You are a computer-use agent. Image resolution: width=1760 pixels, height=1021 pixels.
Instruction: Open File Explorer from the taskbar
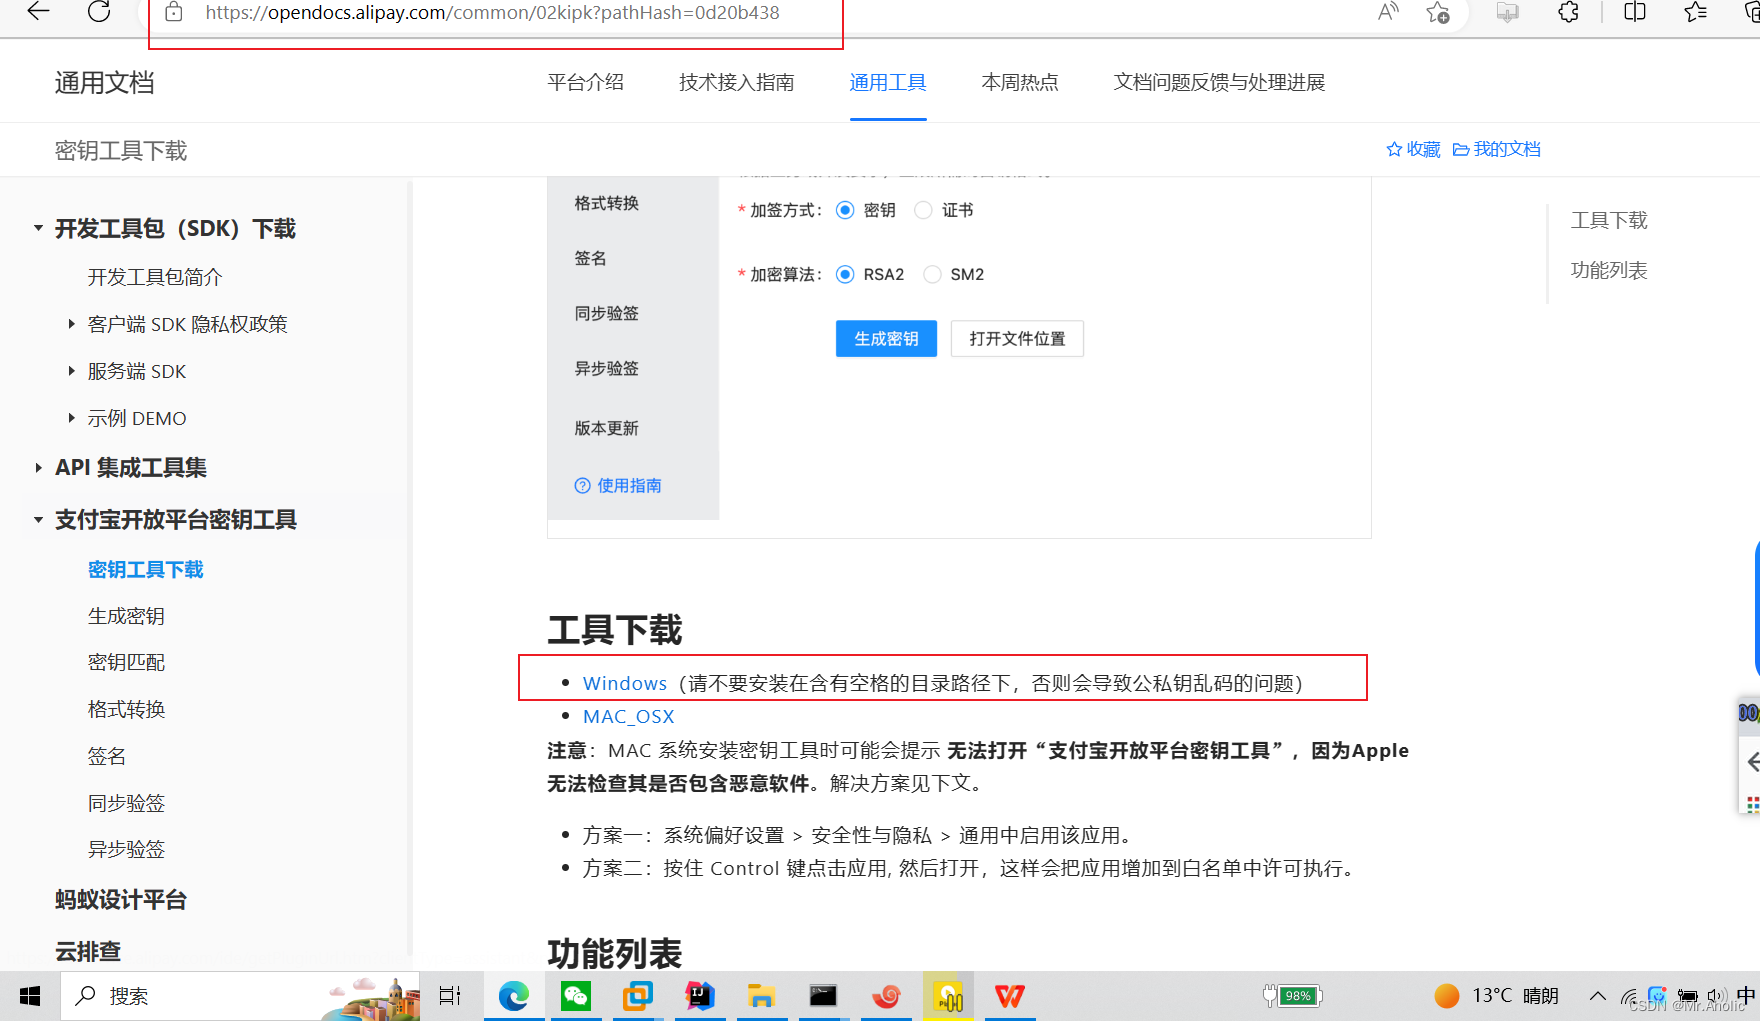pyautogui.click(x=761, y=996)
